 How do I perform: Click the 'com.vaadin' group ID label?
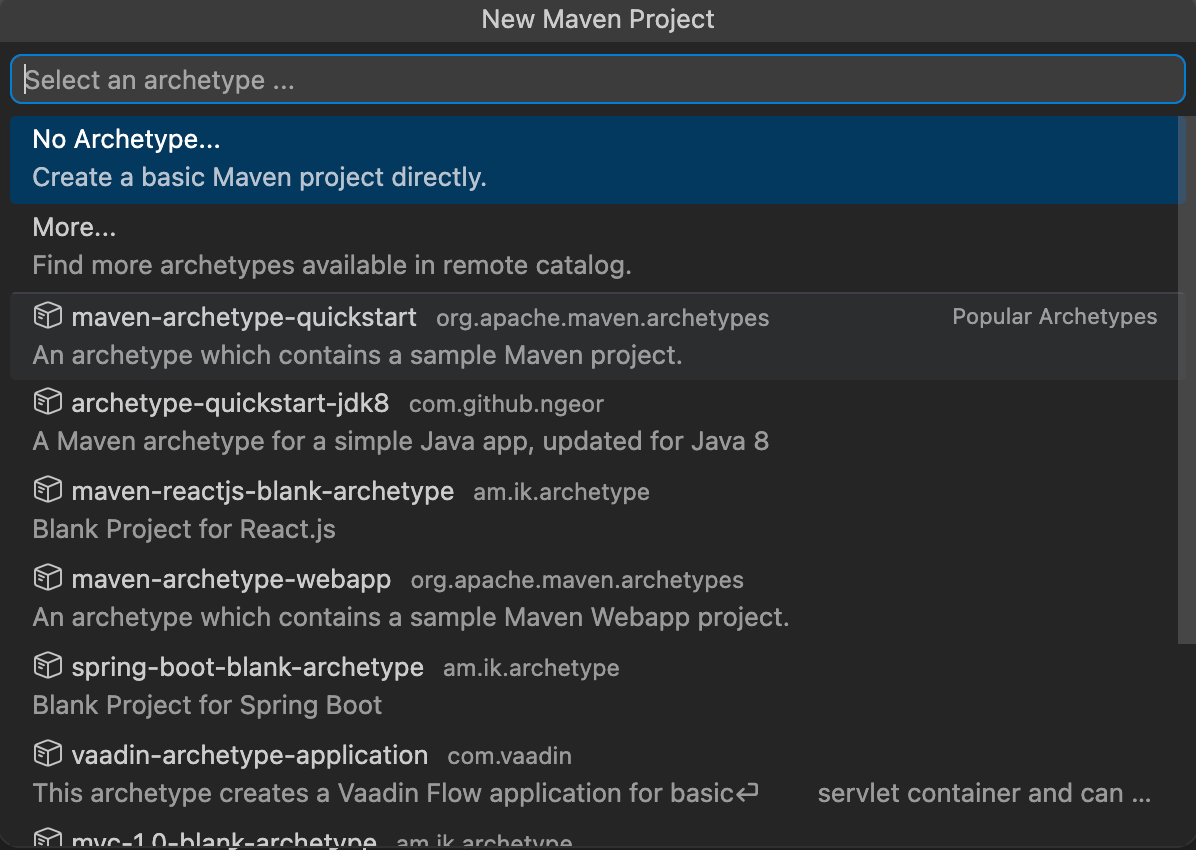510,756
